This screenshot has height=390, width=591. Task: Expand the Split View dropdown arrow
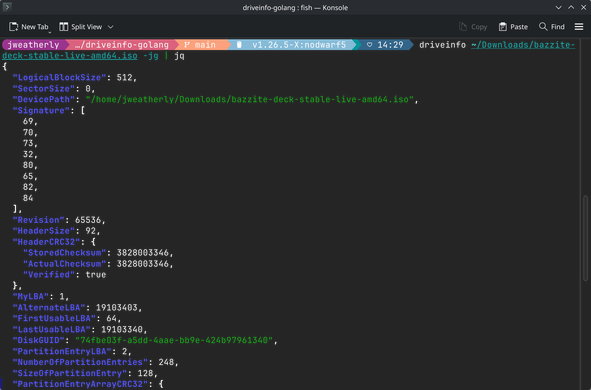110,27
